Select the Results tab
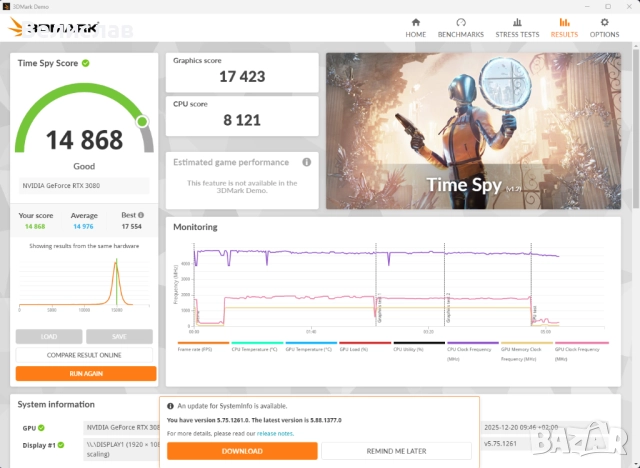Viewport: 640px width, 468px height. click(564, 28)
